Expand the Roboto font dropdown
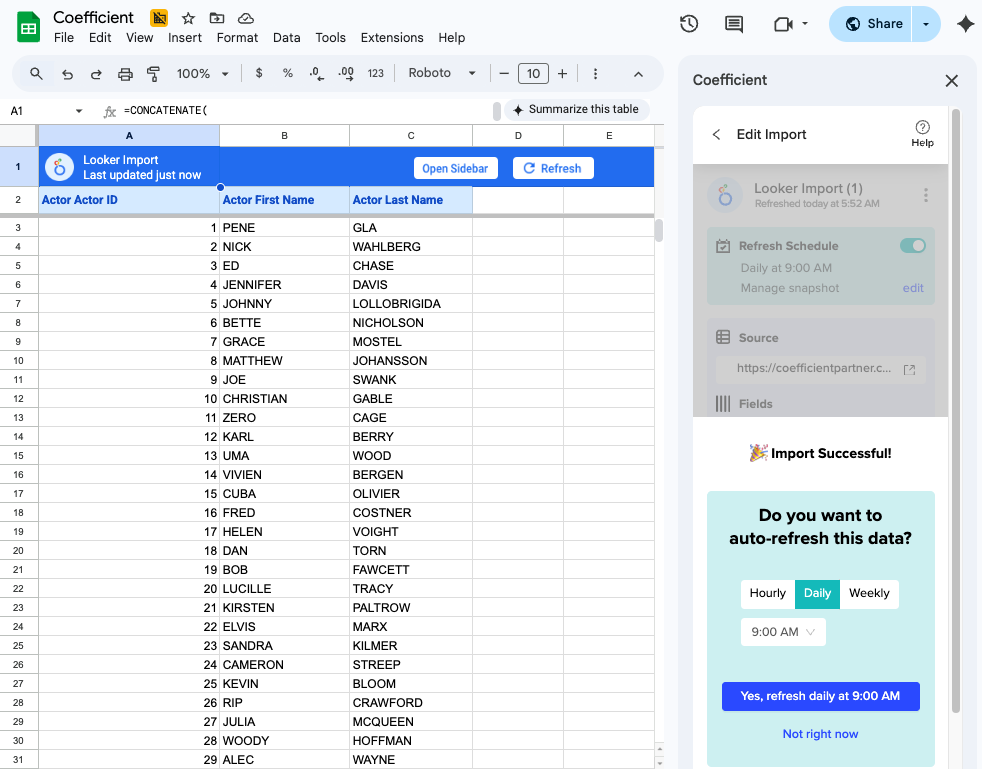The width and height of the screenshot is (982, 769). click(442, 74)
